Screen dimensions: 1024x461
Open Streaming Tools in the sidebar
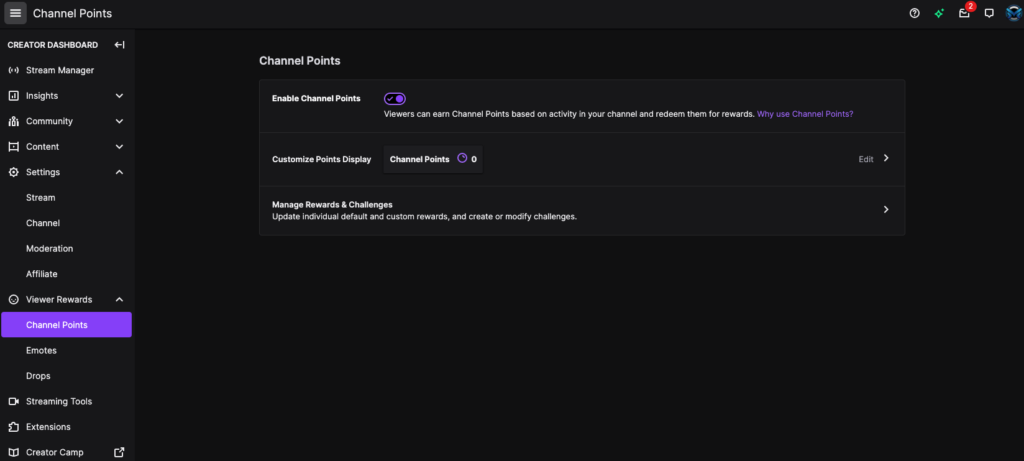tap(59, 401)
